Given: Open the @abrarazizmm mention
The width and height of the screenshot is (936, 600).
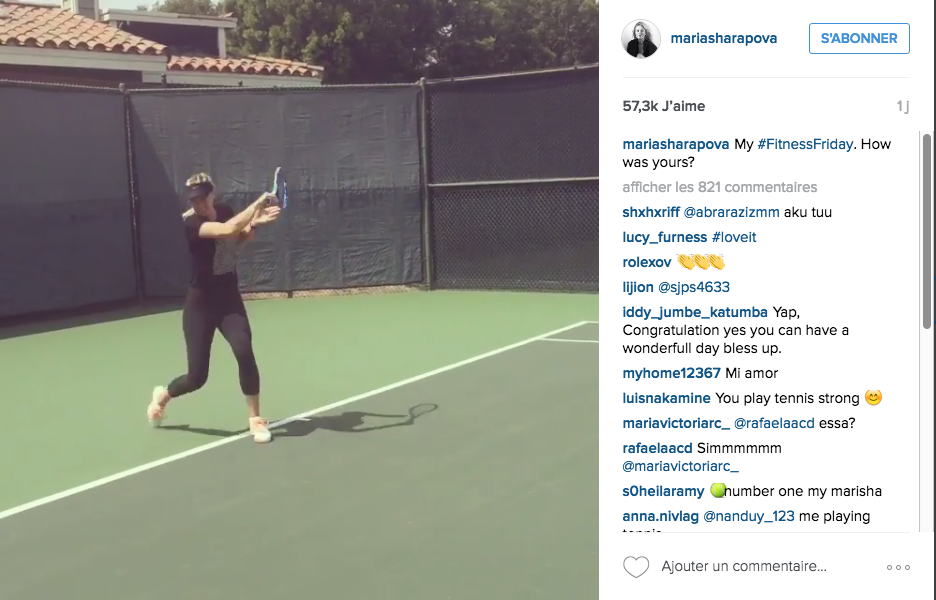Looking at the screenshot, I should [731, 212].
